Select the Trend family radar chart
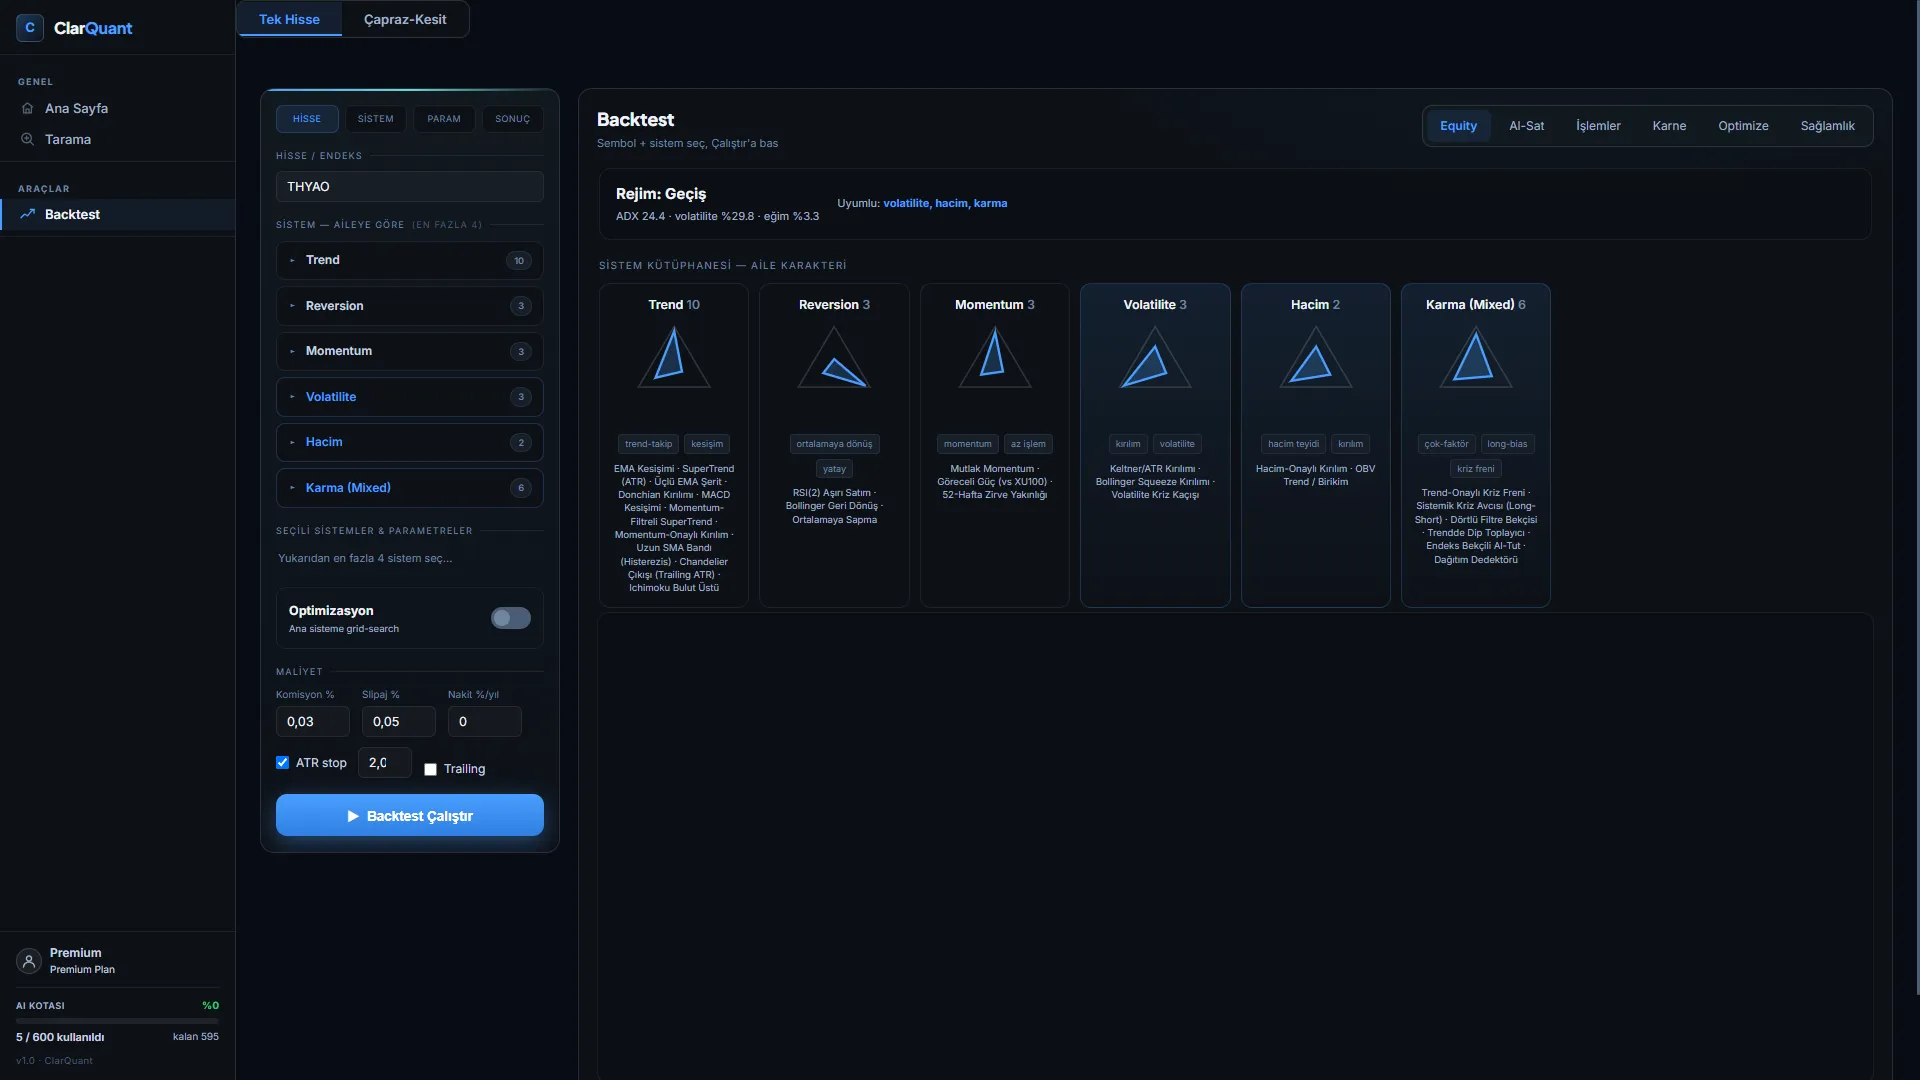This screenshot has height=1080, width=1920. [674, 357]
